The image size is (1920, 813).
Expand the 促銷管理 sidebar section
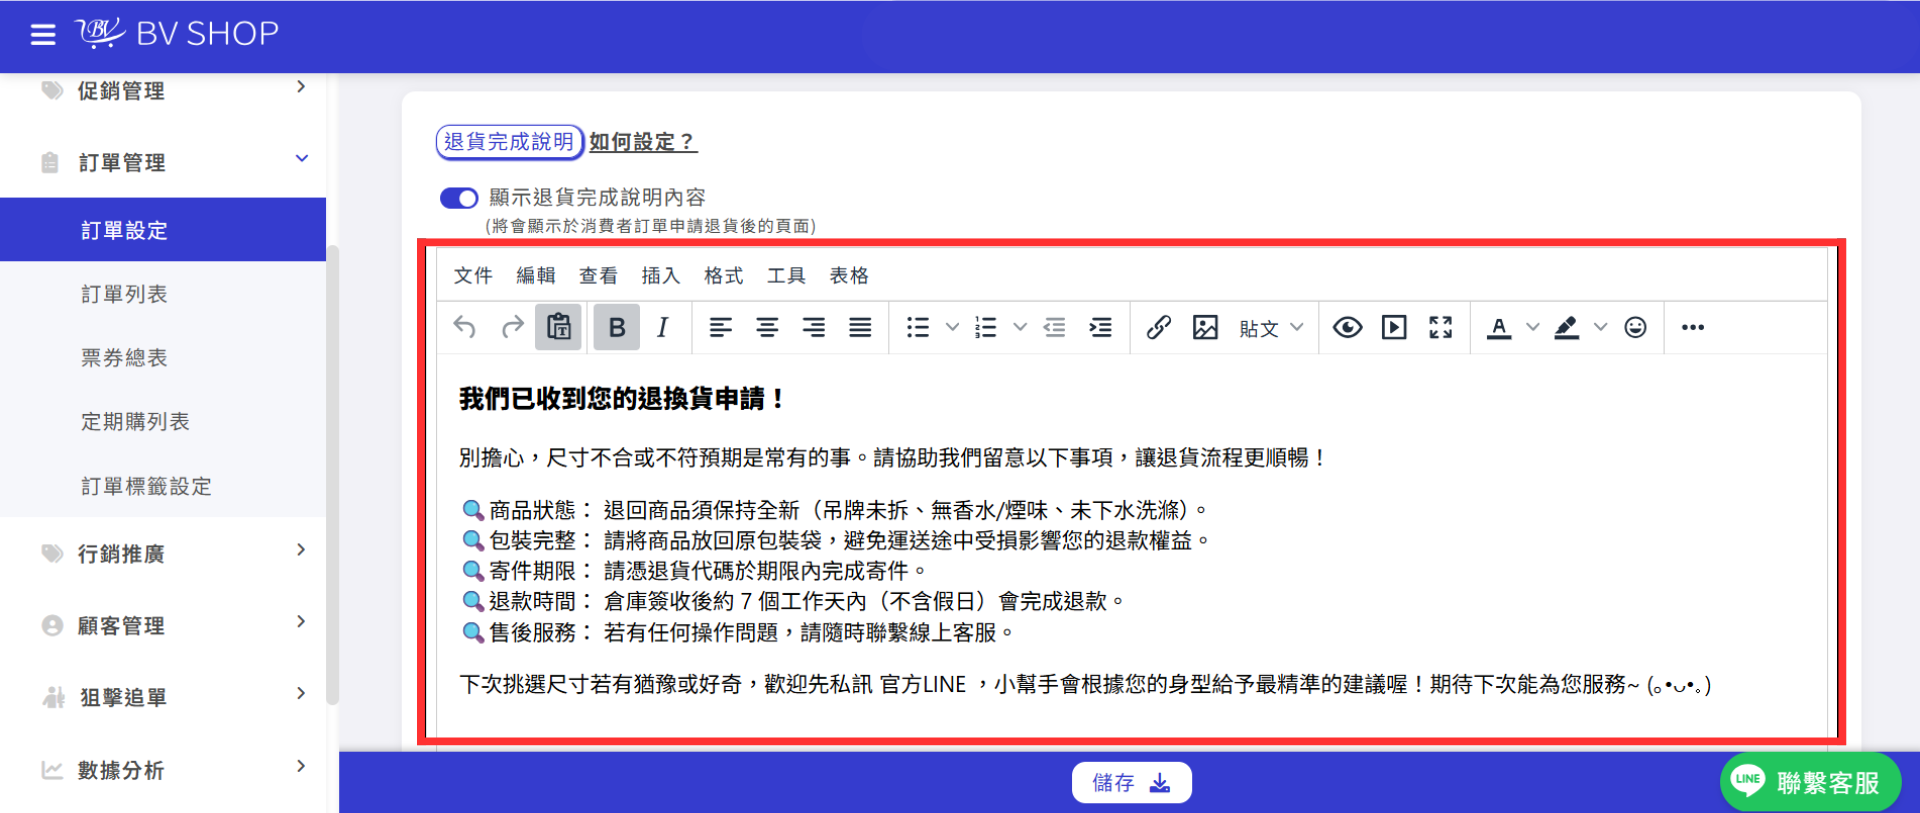(163, 90)
